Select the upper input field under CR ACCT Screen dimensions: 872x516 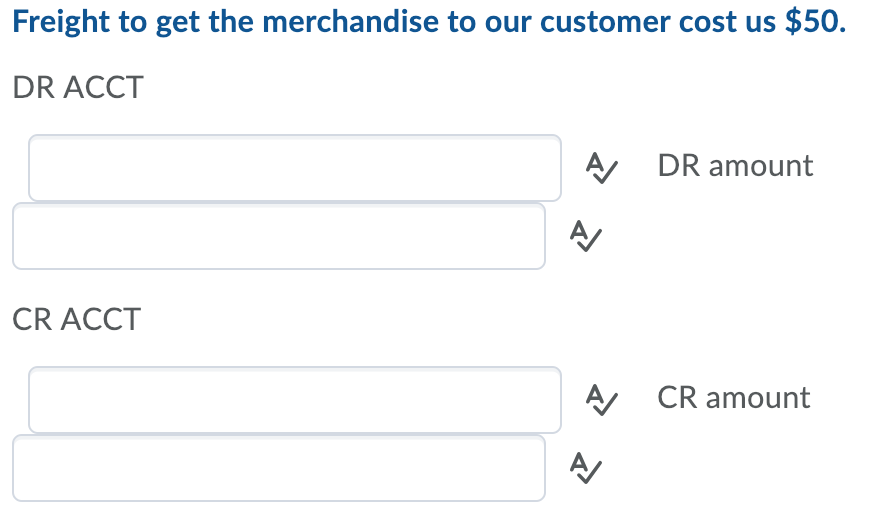point(294,400)
